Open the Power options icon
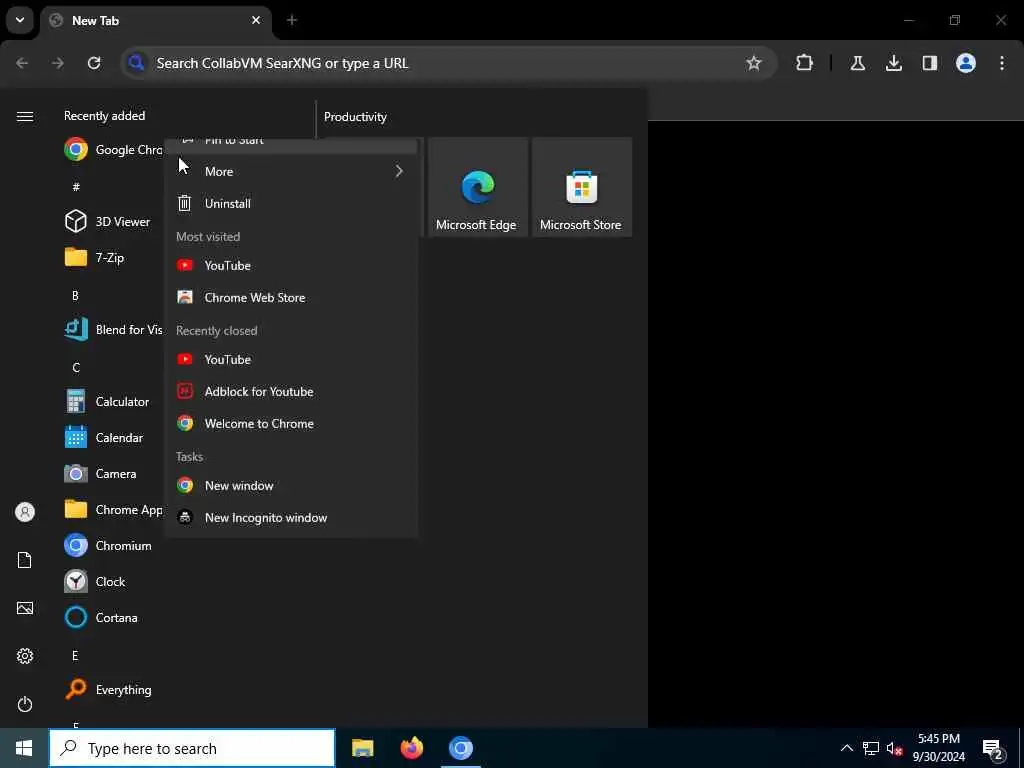 point(25,704)
